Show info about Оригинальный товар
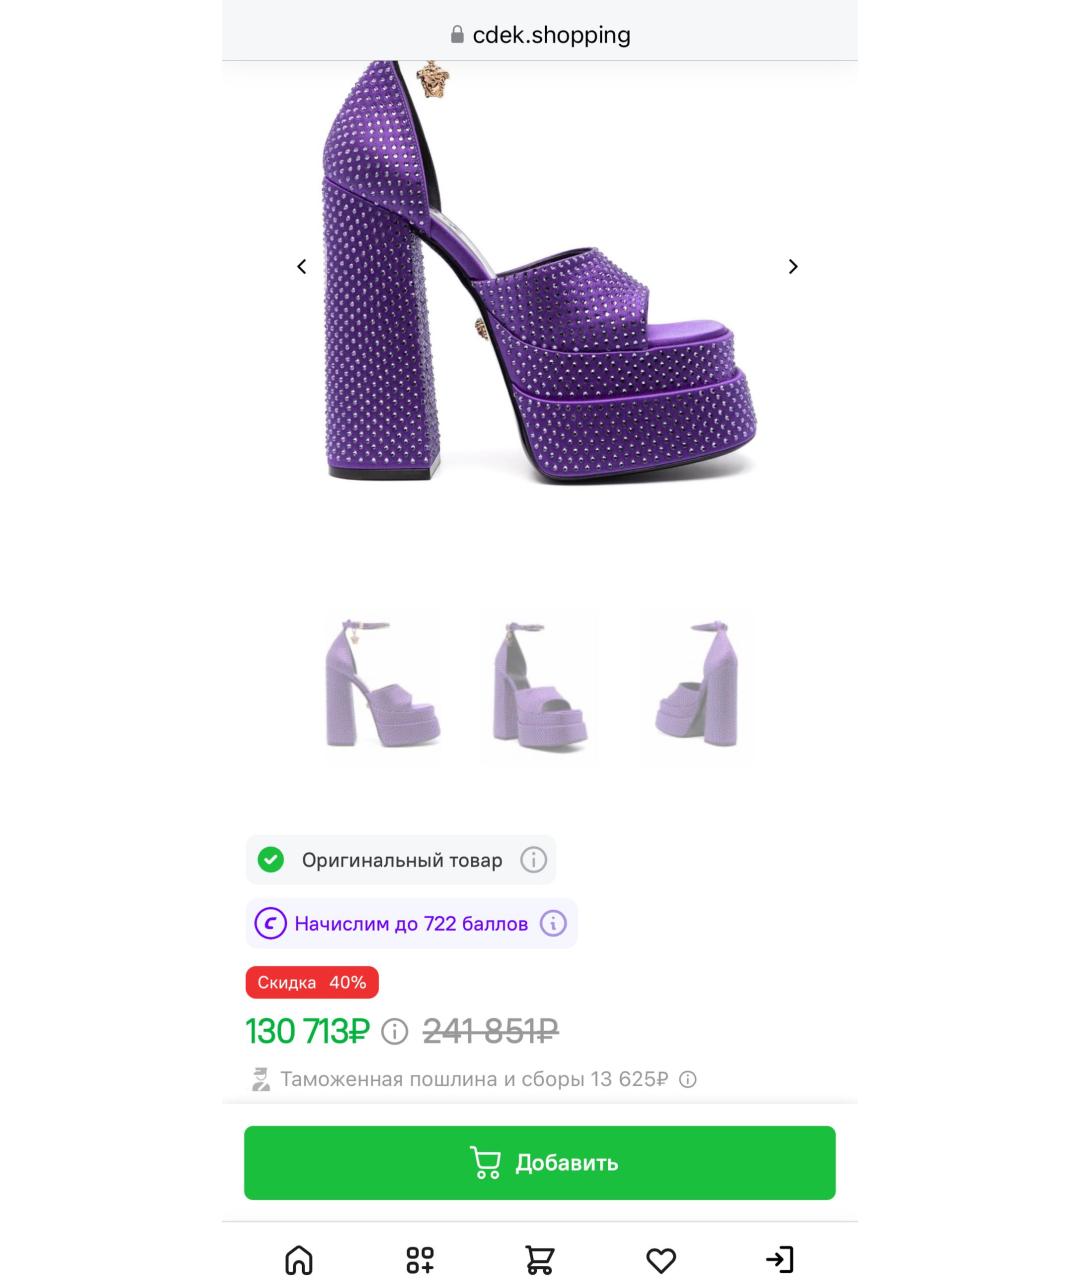This screenshot has height=1280, width=1080. coord(534,860)
